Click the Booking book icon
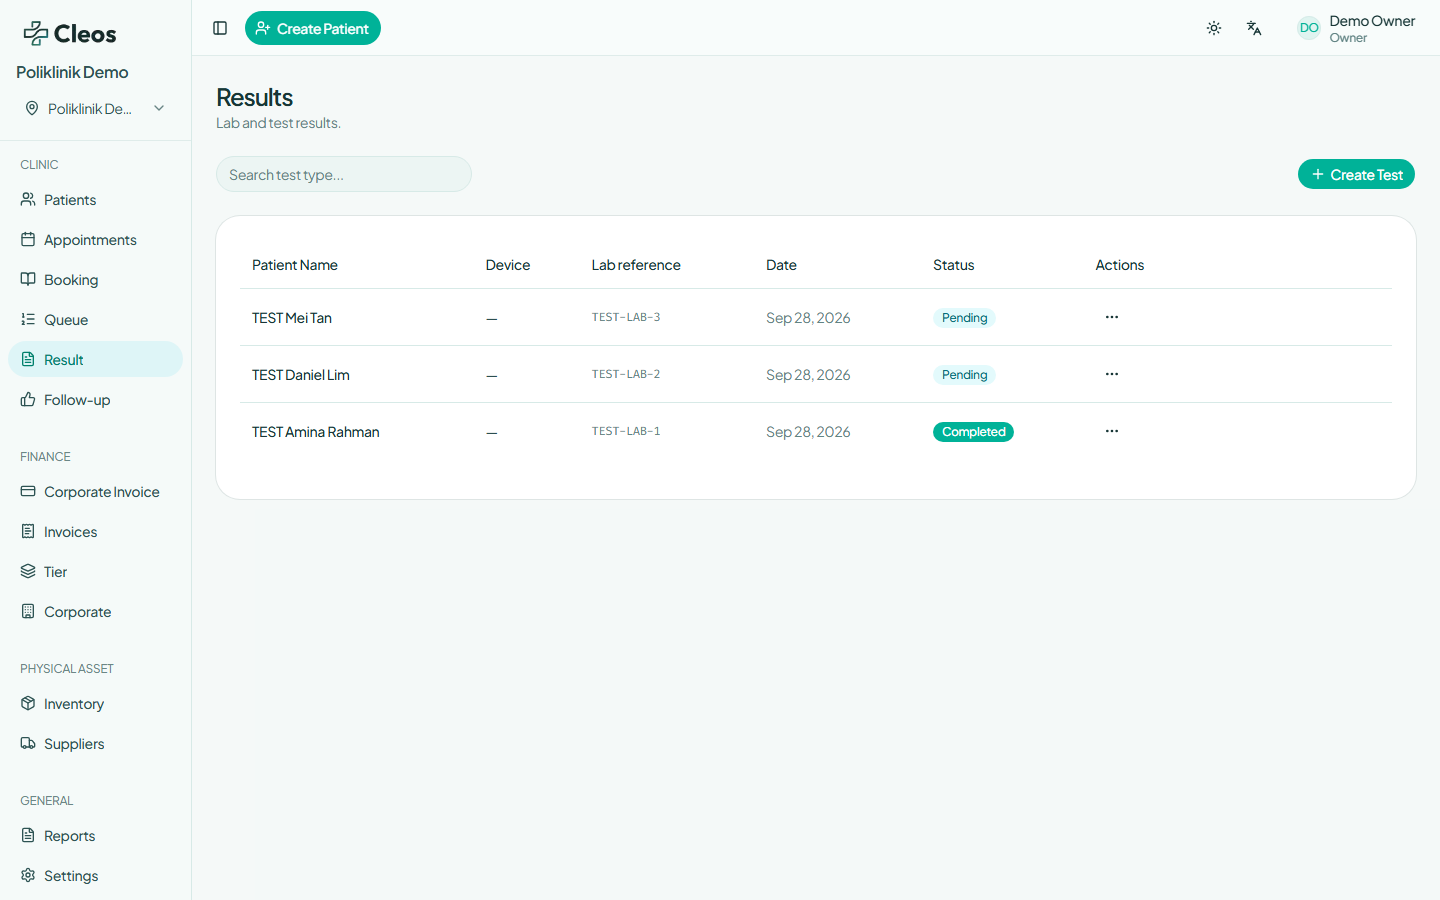 [28, 279]
